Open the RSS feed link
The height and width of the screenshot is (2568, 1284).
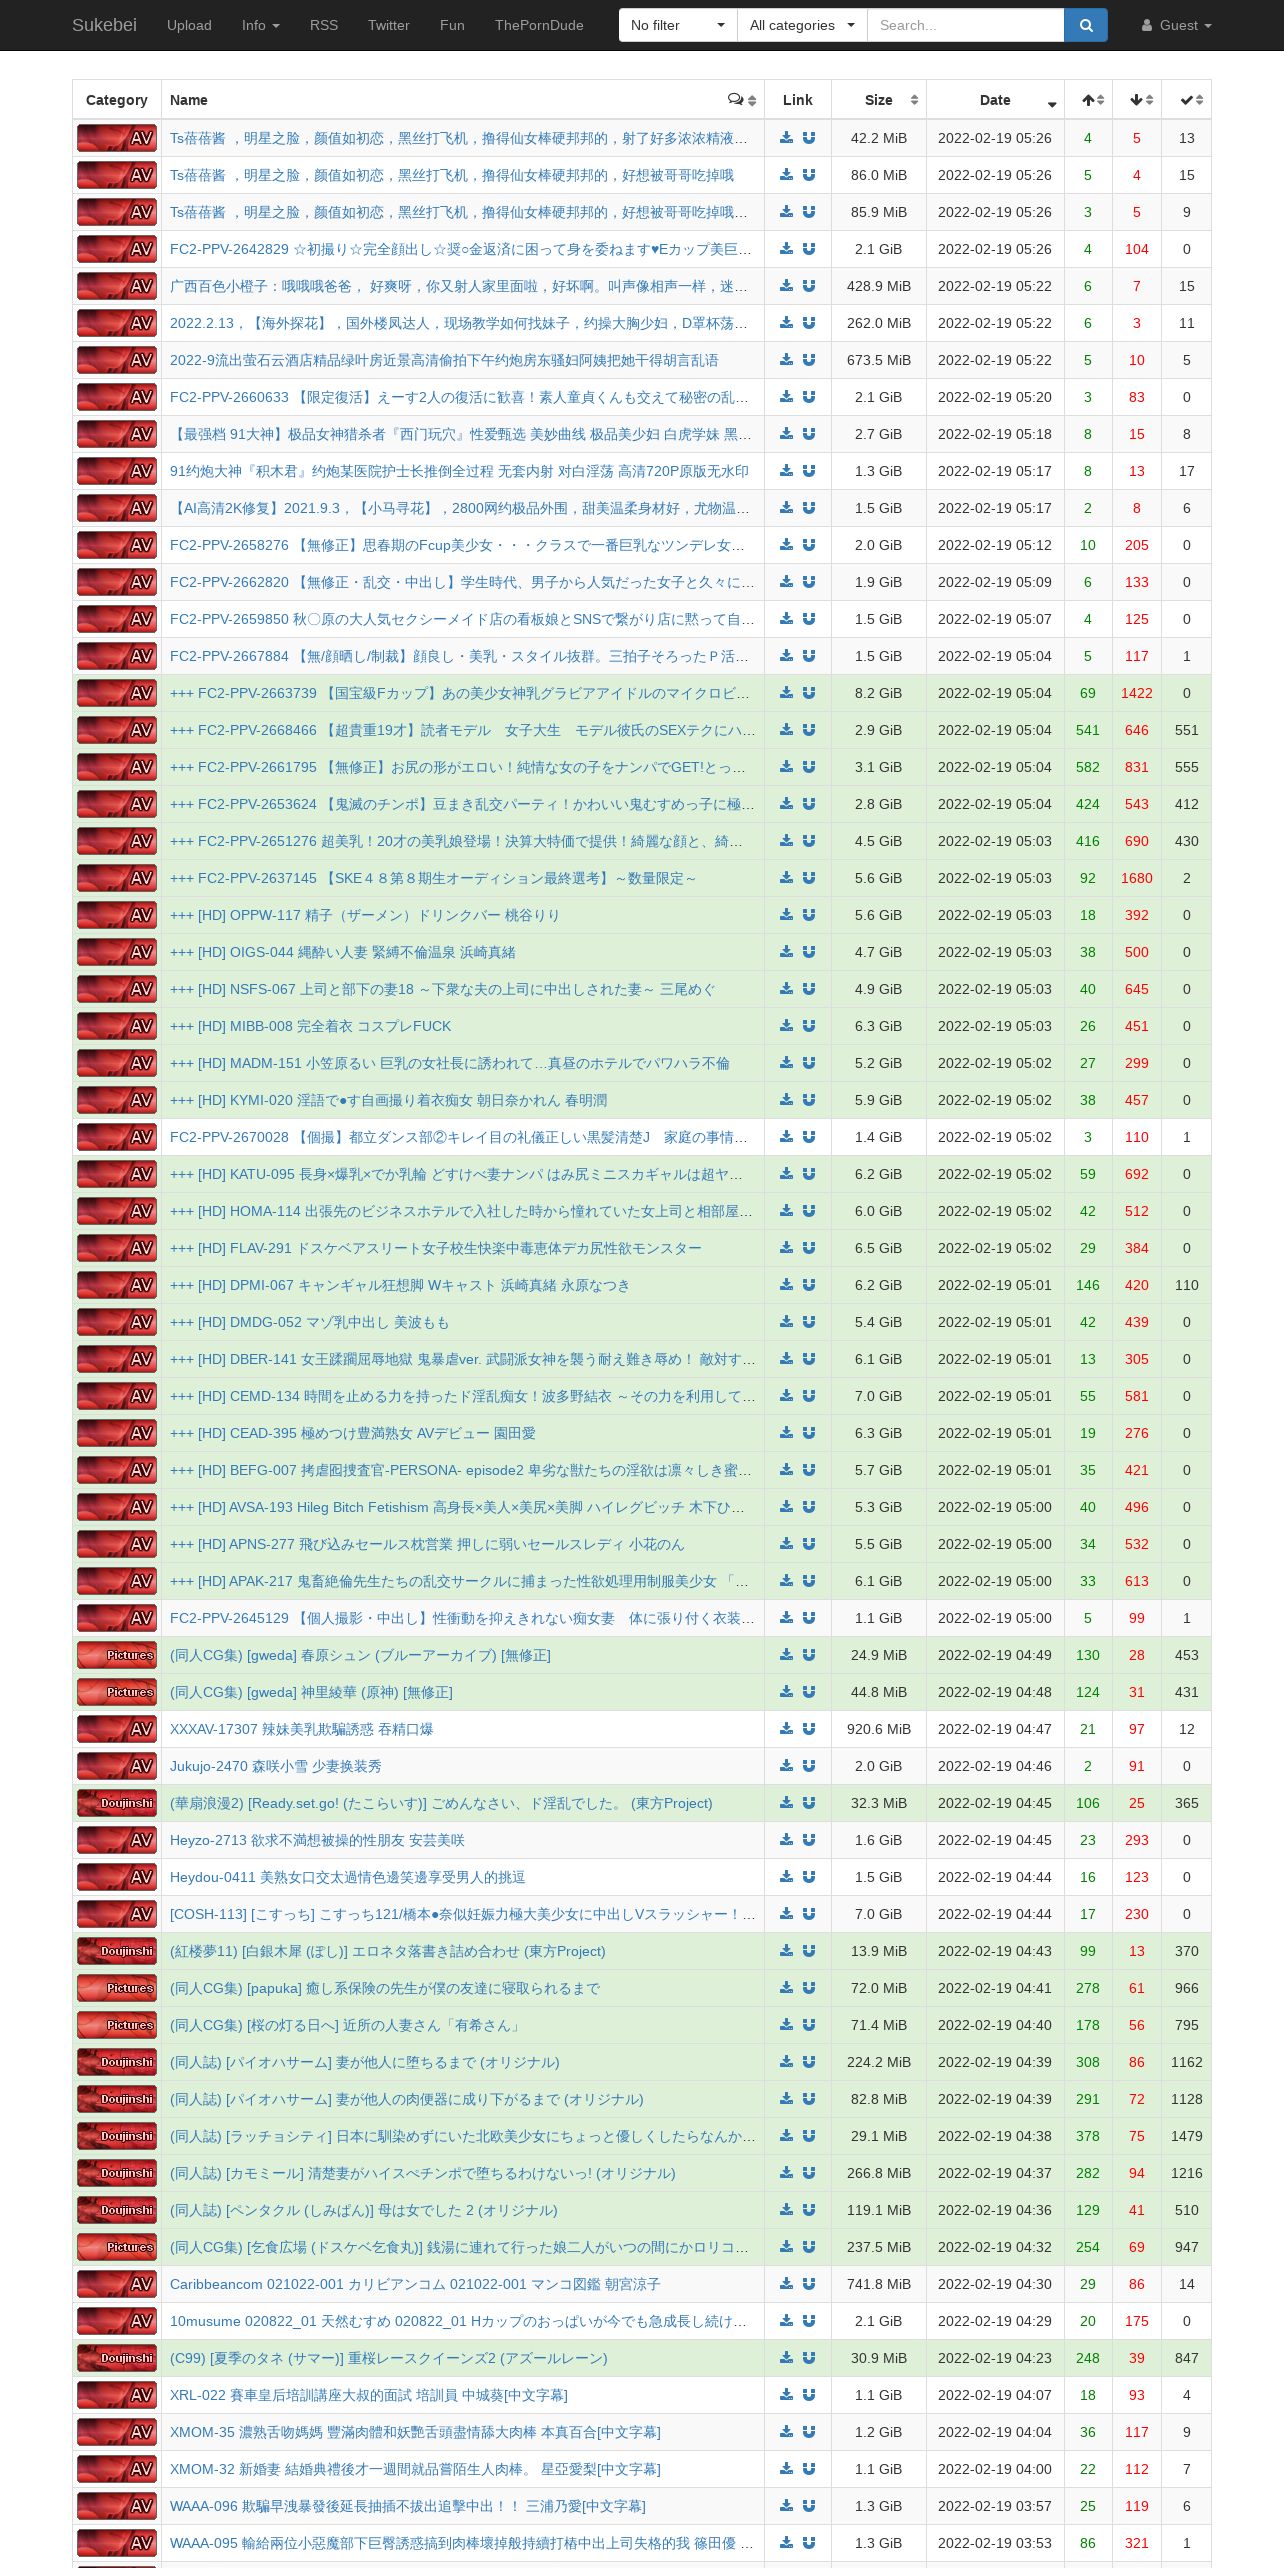(324, 25)
